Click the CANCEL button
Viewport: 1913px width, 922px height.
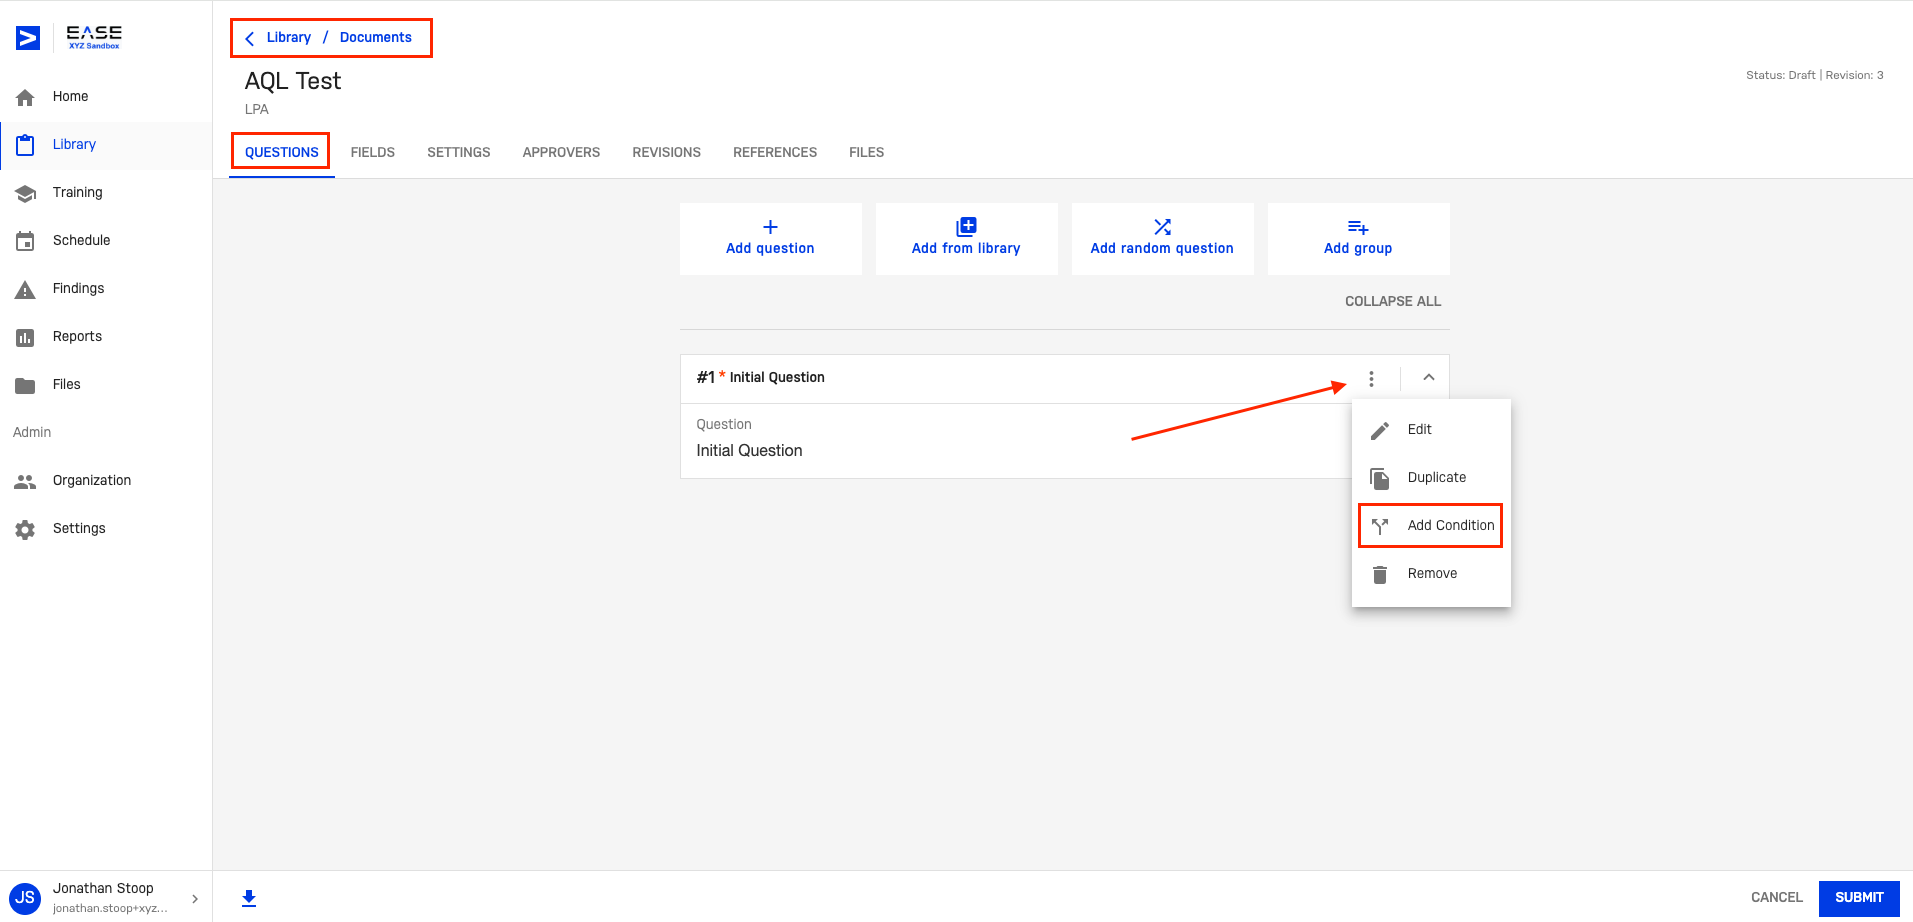[1777, 898]
